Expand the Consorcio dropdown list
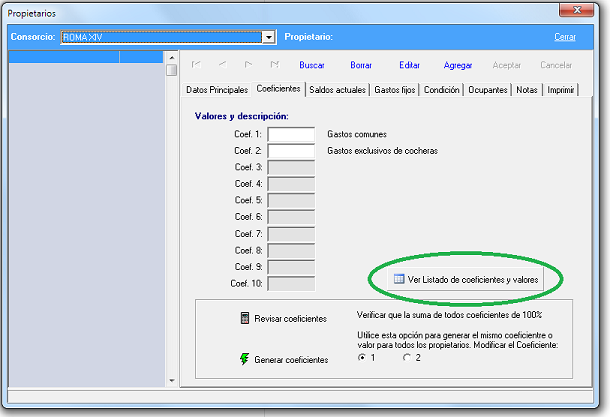Image resolution: width=610 pixels, height=417 pixels. [268, 37]
